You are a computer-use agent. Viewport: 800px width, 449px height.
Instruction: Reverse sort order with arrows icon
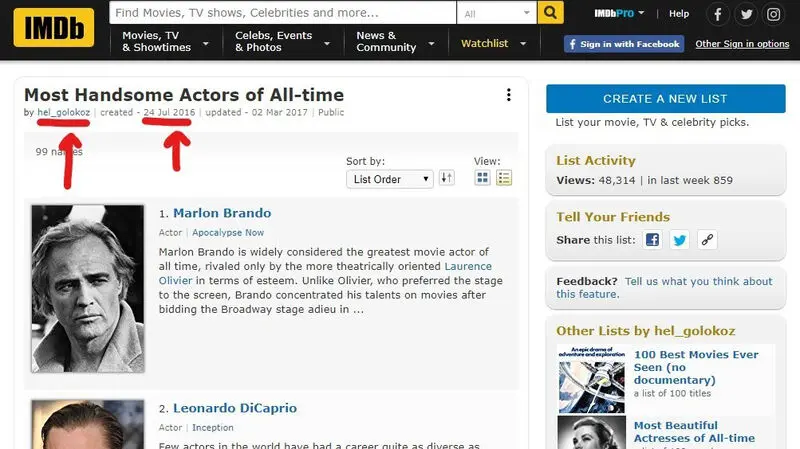point(446,178)
